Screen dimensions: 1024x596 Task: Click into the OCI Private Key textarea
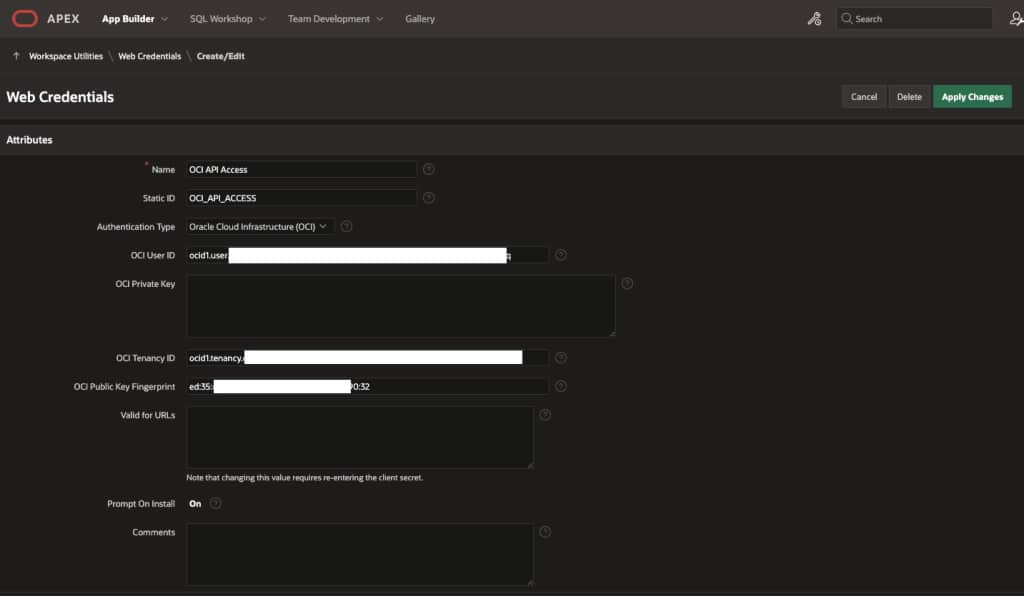click(400, 306)
